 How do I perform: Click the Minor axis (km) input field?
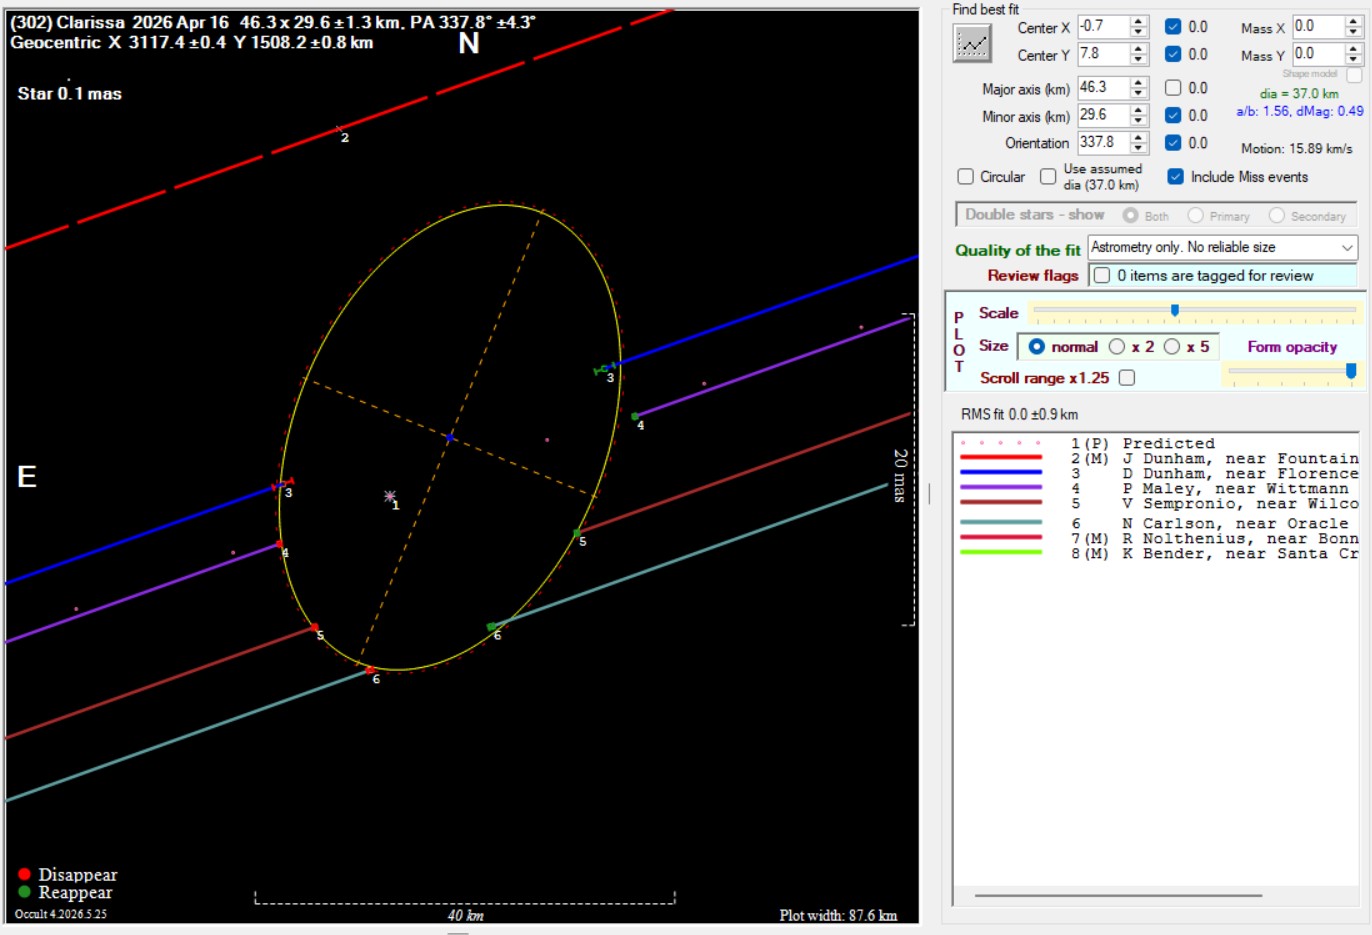[x=1104, y=115]
